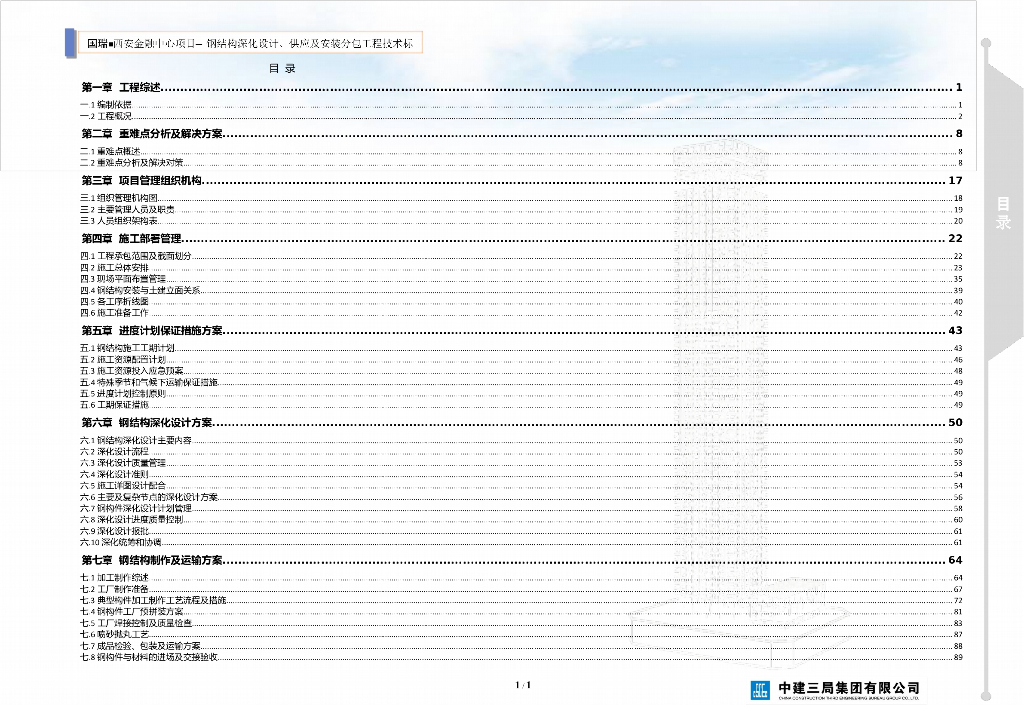Open 第六章 钢结构深化设计方案 chapter entry
The width and height of the screenshot is (1024, 724).
pyautogui.click(x=521, y=423)
